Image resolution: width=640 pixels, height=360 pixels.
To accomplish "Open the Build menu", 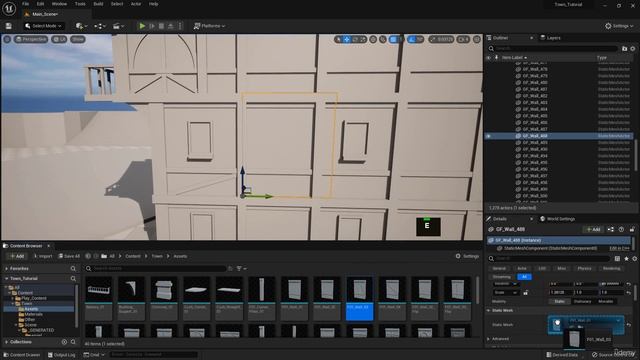I will click(x=98, y=4).
